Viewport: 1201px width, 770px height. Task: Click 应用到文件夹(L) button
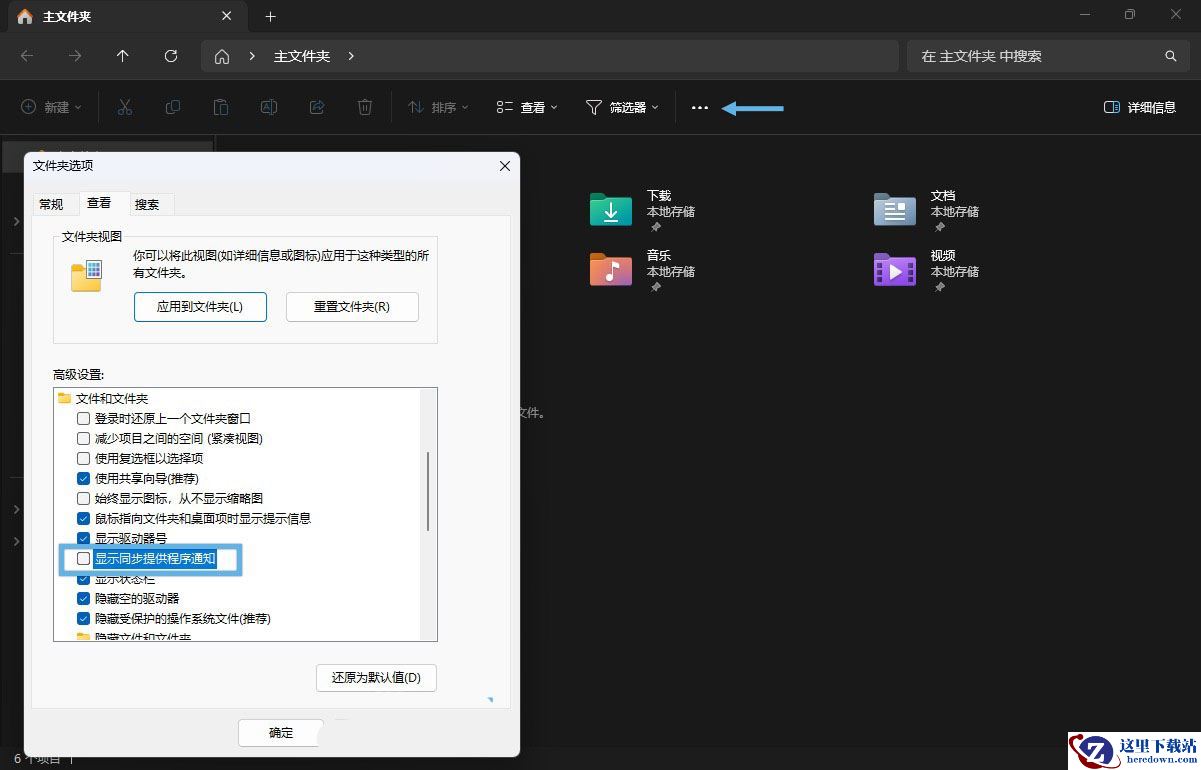click(x=200, y=307)
